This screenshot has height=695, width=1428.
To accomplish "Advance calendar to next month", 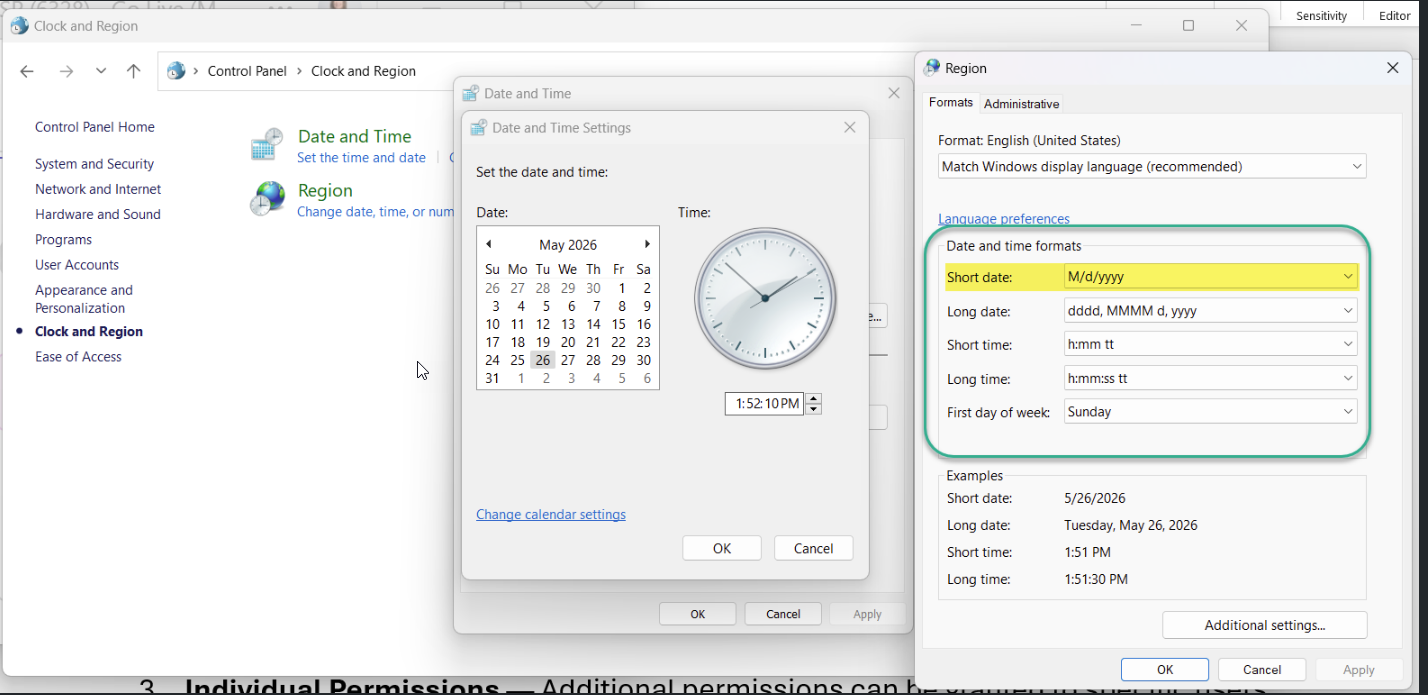I will click(647, 244).
